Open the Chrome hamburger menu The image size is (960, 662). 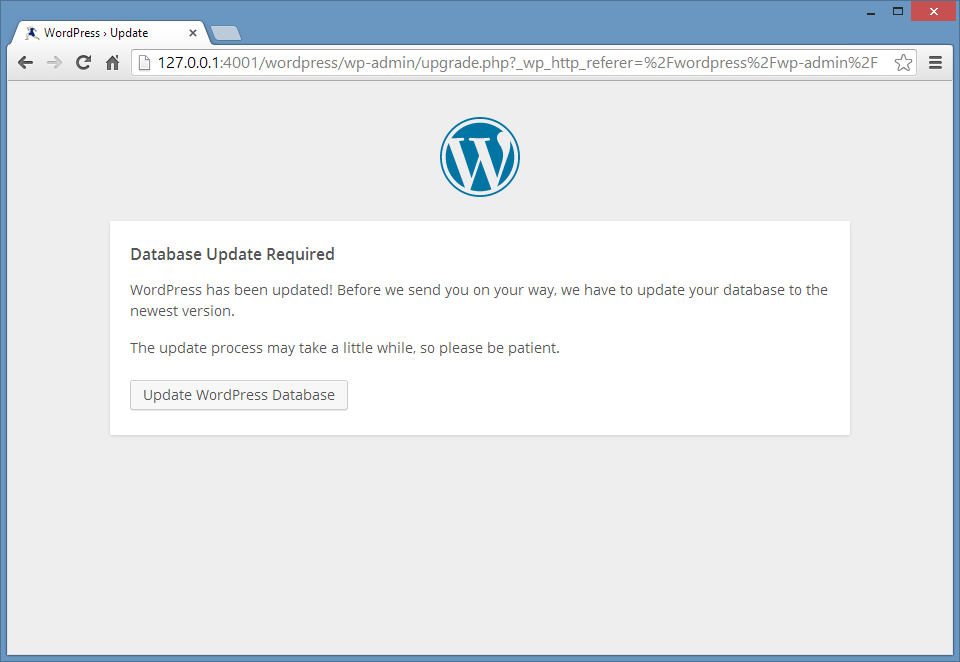[936, 63]
